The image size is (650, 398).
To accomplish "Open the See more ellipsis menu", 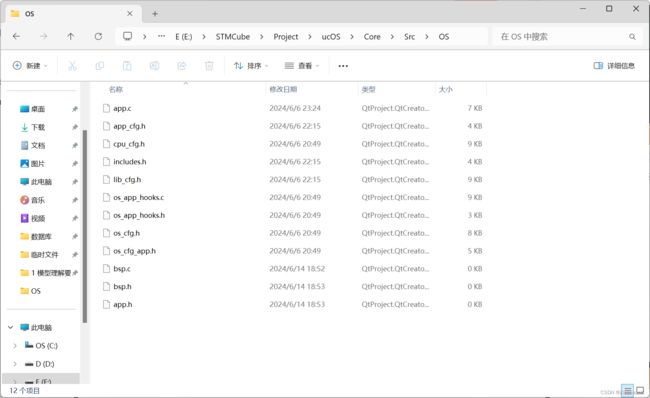I will [x=343, y=66].
